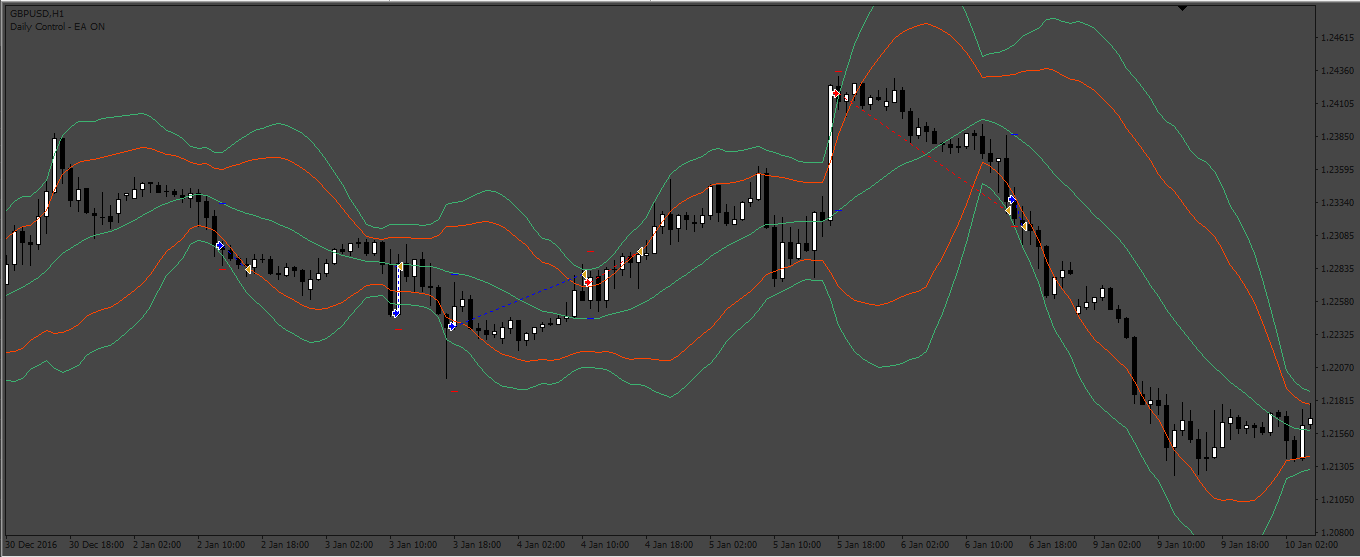Viewport: 1360px width, 557px height.
Task: Click price level 1.22580
Action: coord(1337,302)
